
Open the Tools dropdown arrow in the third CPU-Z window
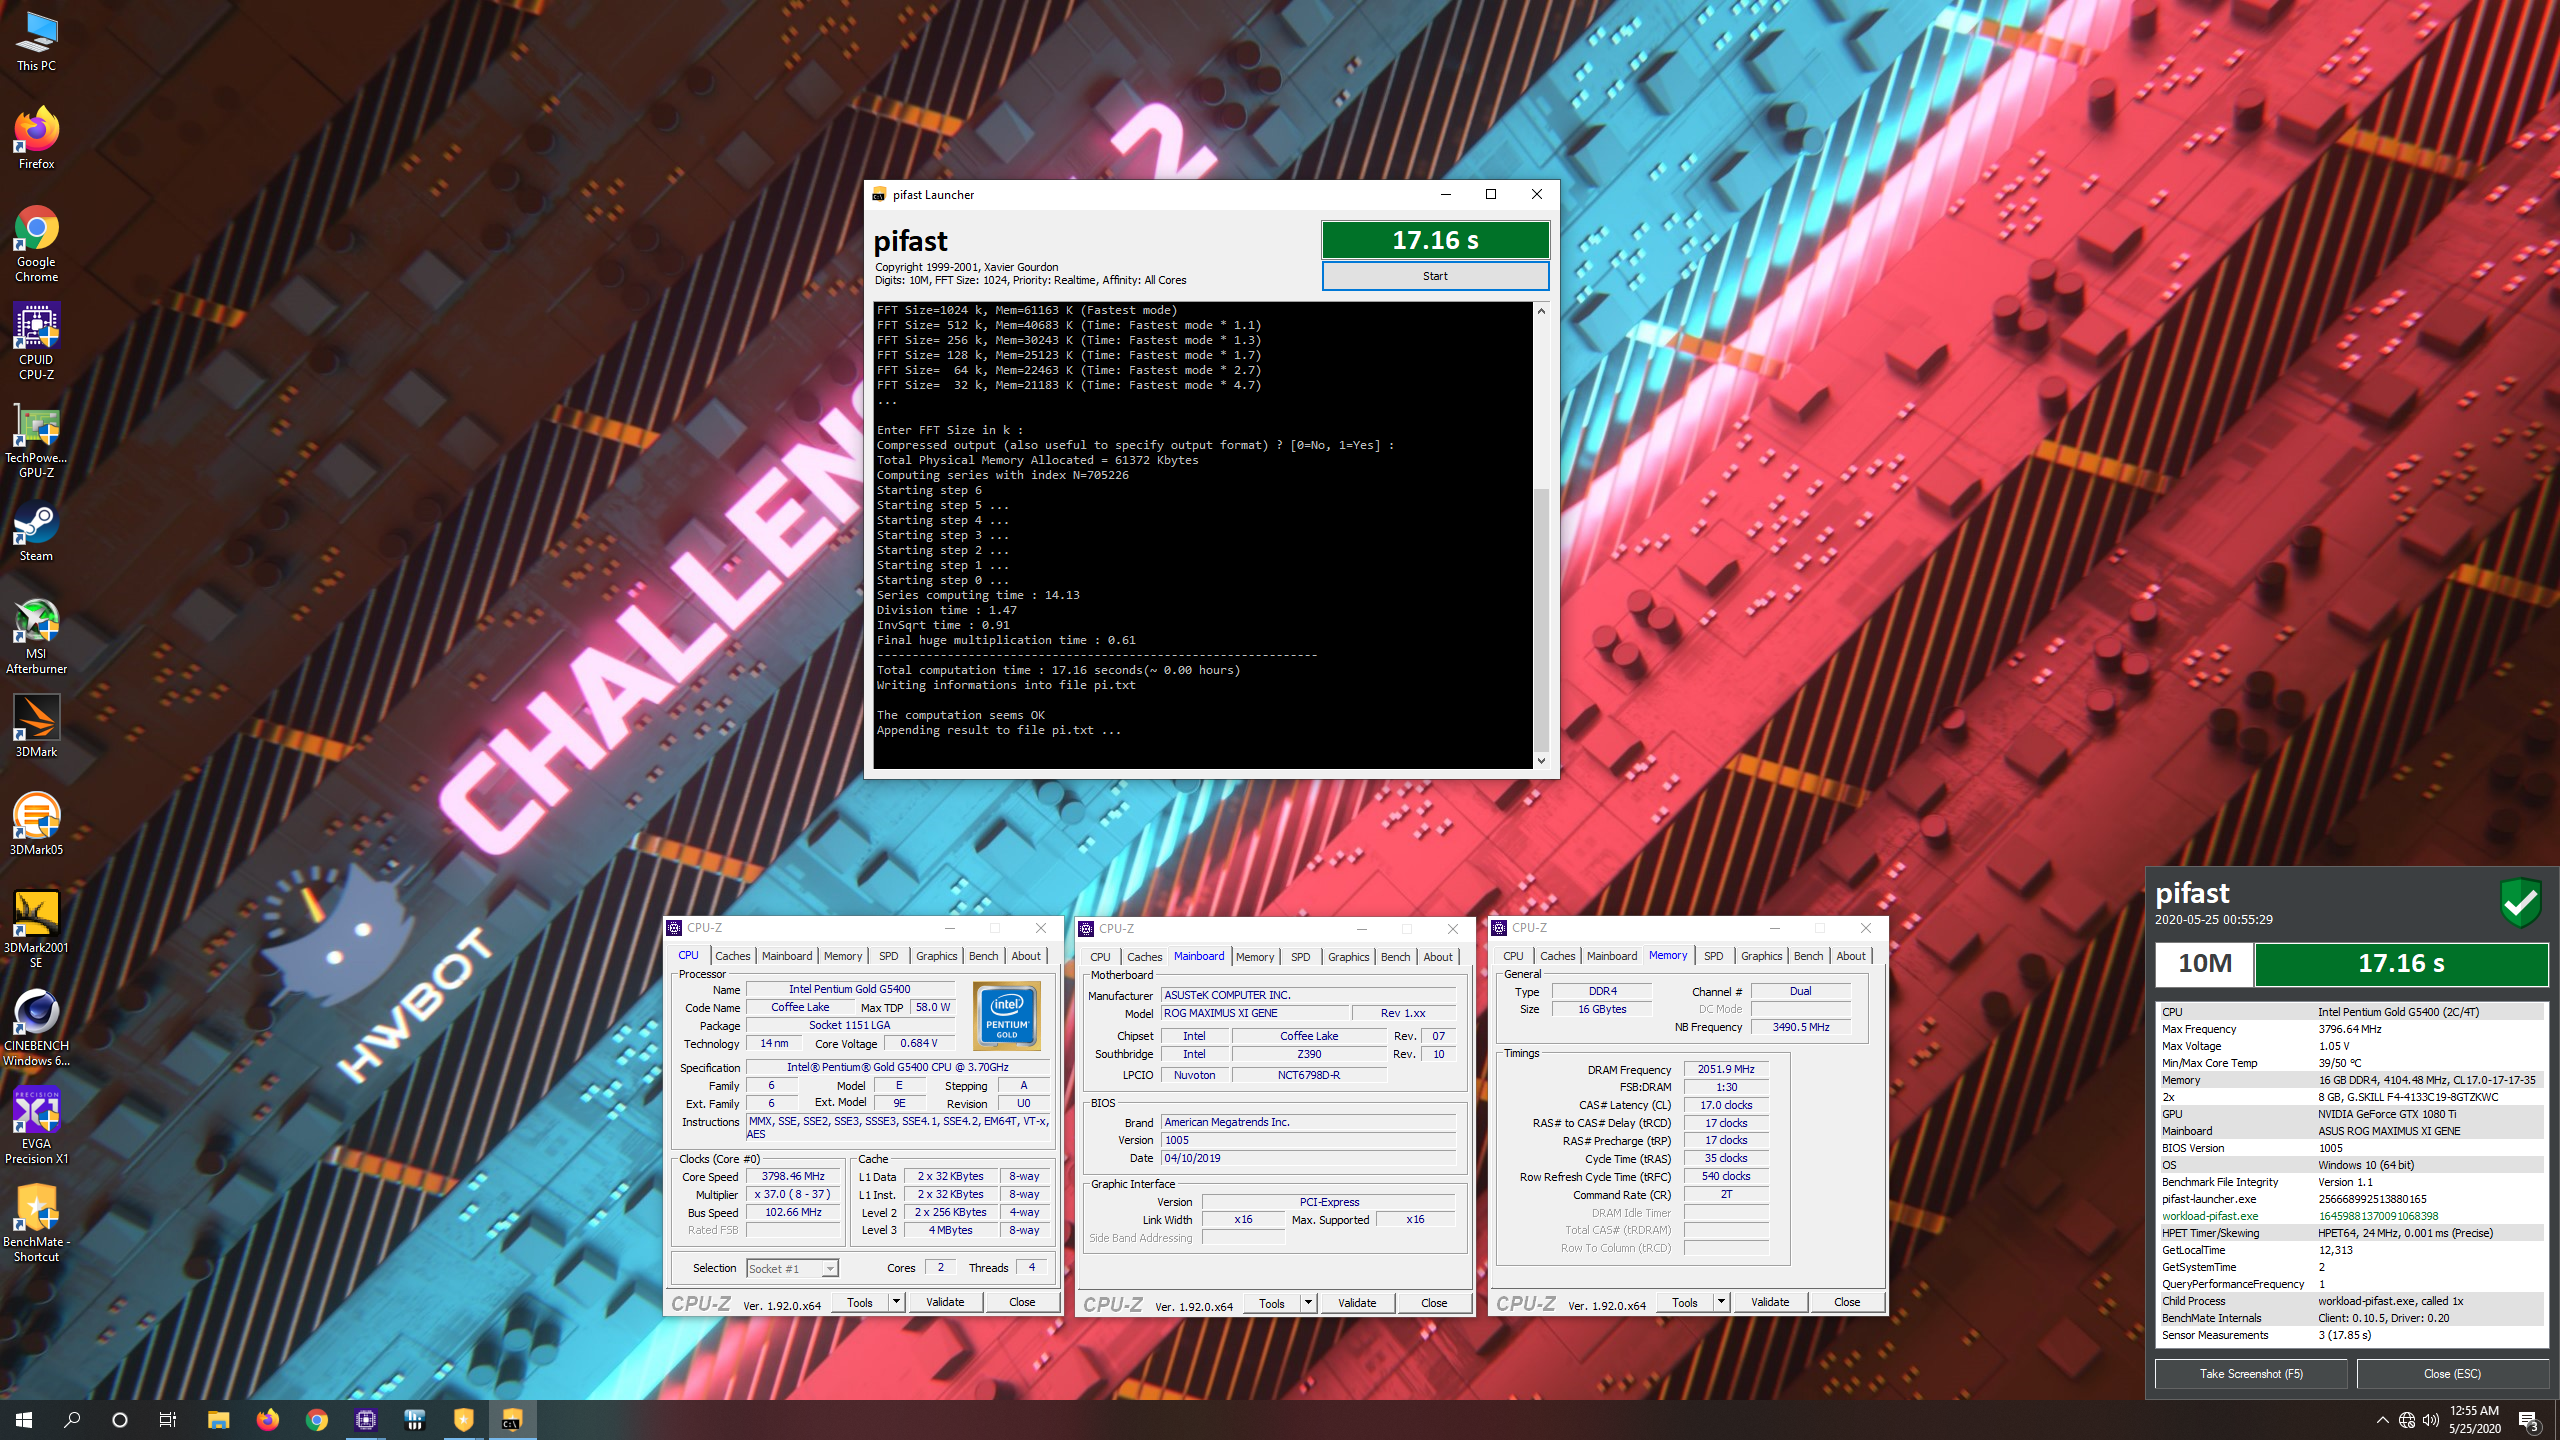[1722, 1302]
